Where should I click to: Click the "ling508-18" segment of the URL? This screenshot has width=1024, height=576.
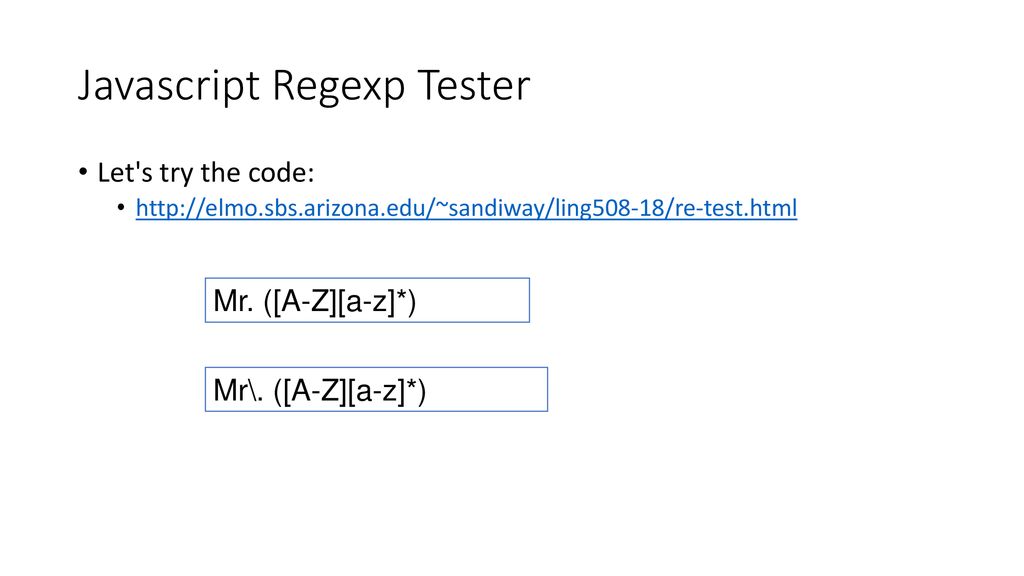pos(611,208)
